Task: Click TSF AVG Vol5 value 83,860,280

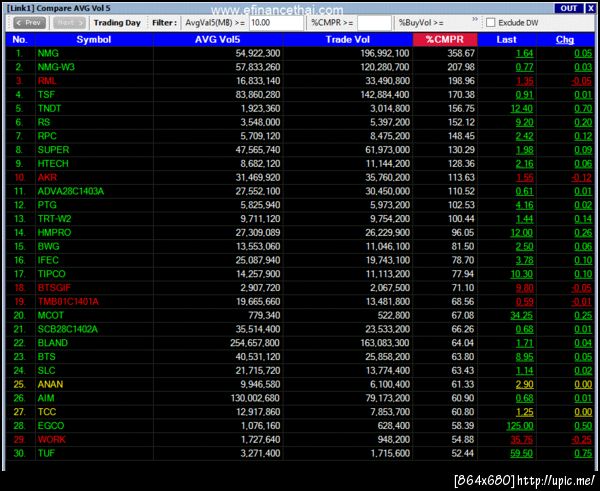Action: (258, 95)
